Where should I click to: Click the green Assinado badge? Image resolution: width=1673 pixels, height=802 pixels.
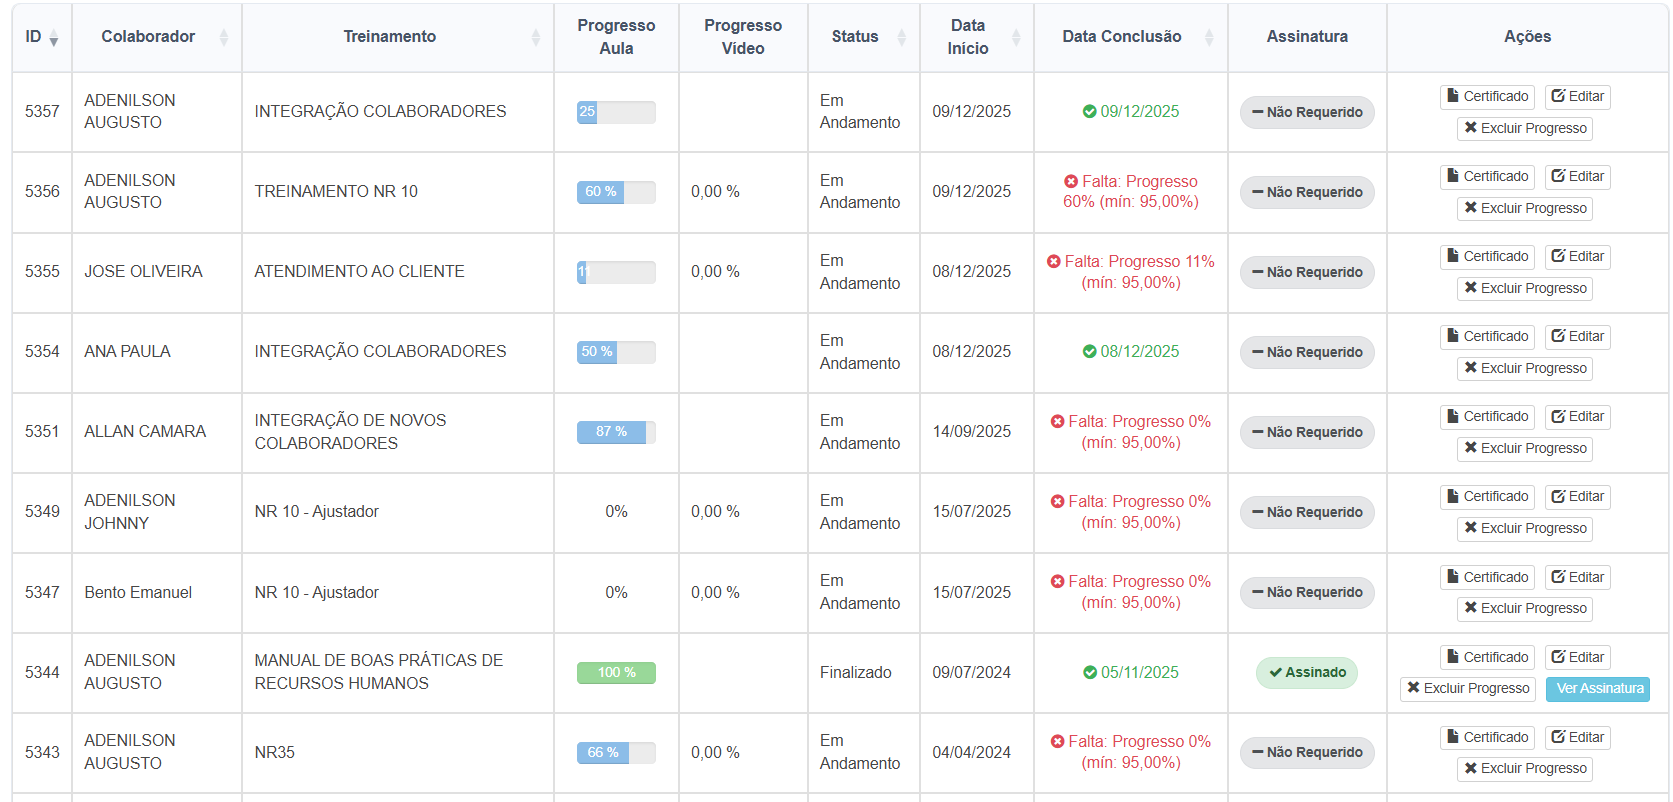click(x=1307, y=673)
